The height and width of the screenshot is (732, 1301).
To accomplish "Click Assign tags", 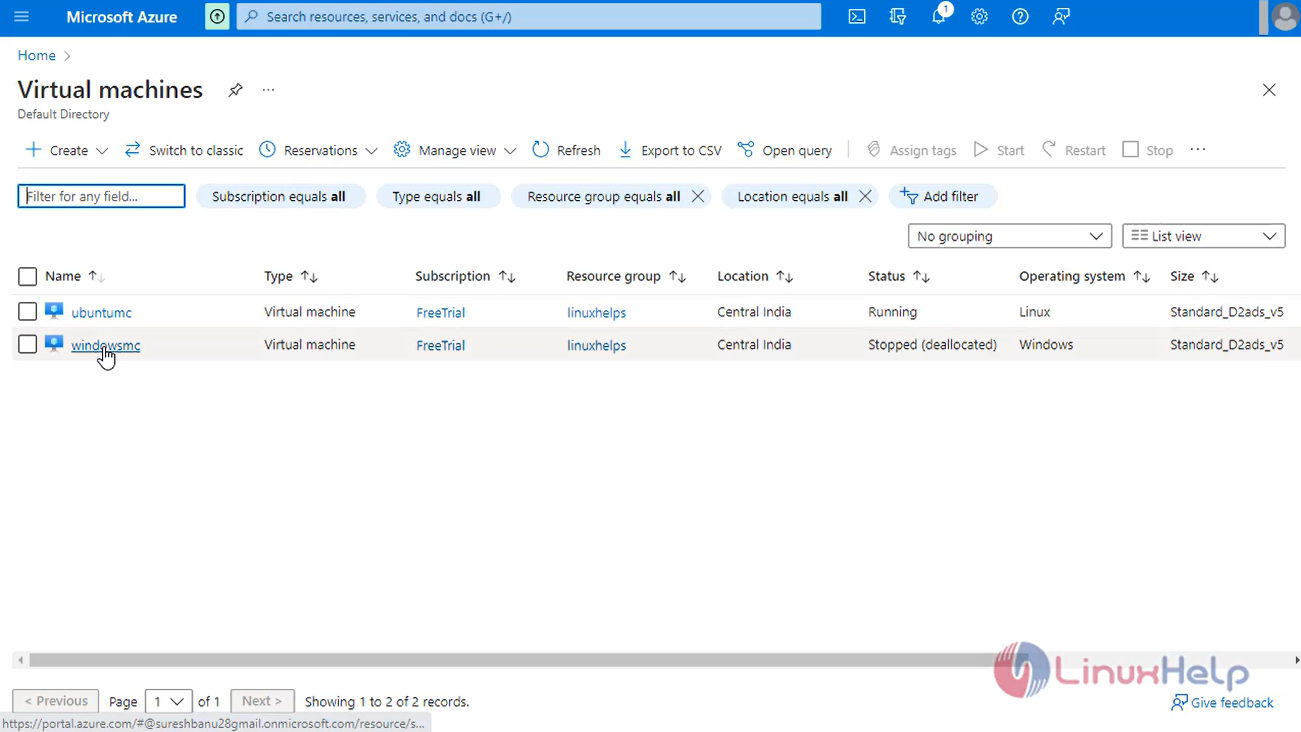I will [911, 150].
